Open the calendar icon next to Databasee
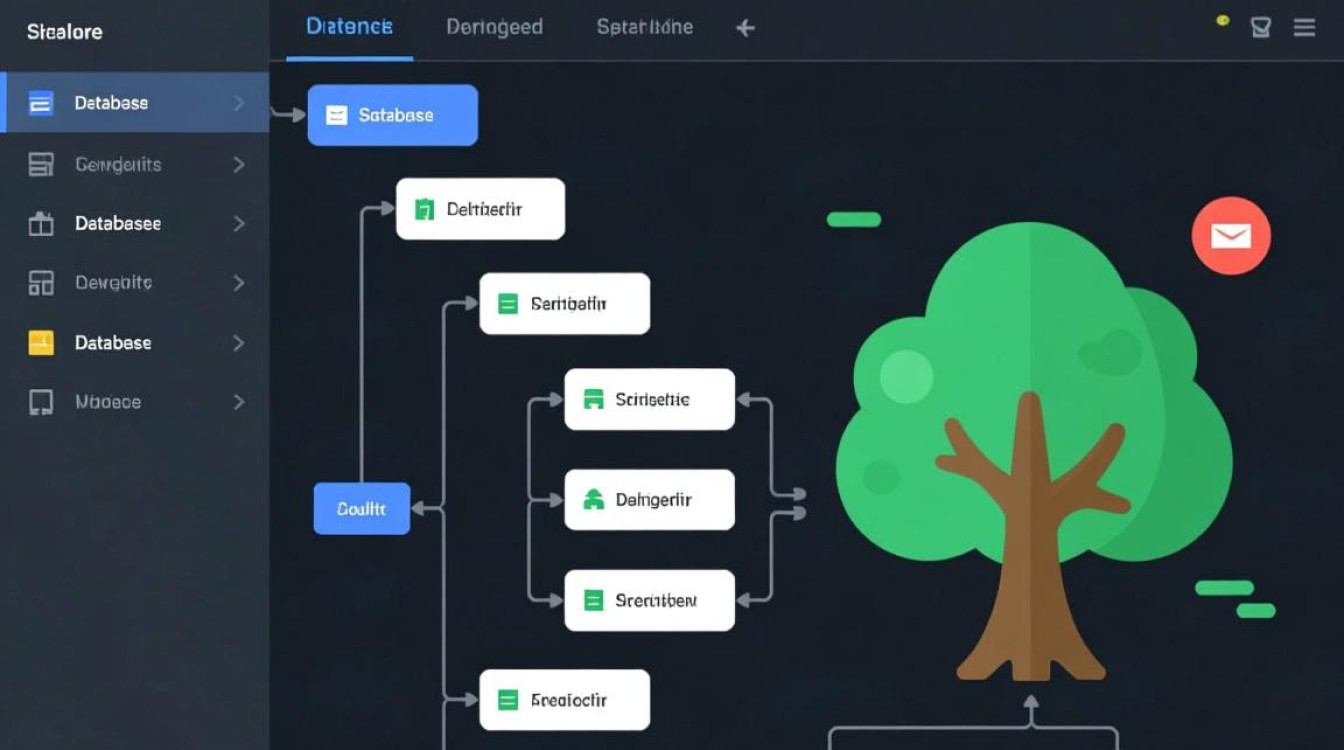 (41, 223)
